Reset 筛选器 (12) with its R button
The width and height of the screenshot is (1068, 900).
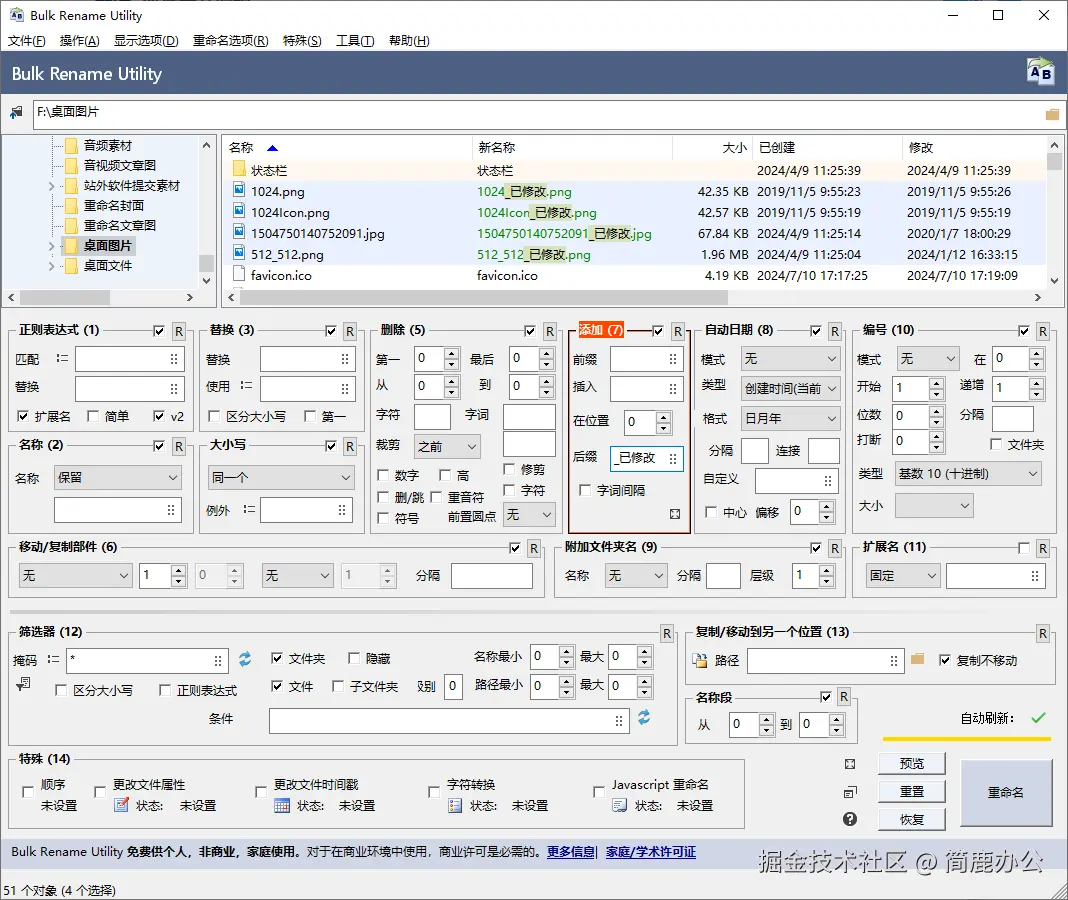pyautogui.click(x=667, y=634)
